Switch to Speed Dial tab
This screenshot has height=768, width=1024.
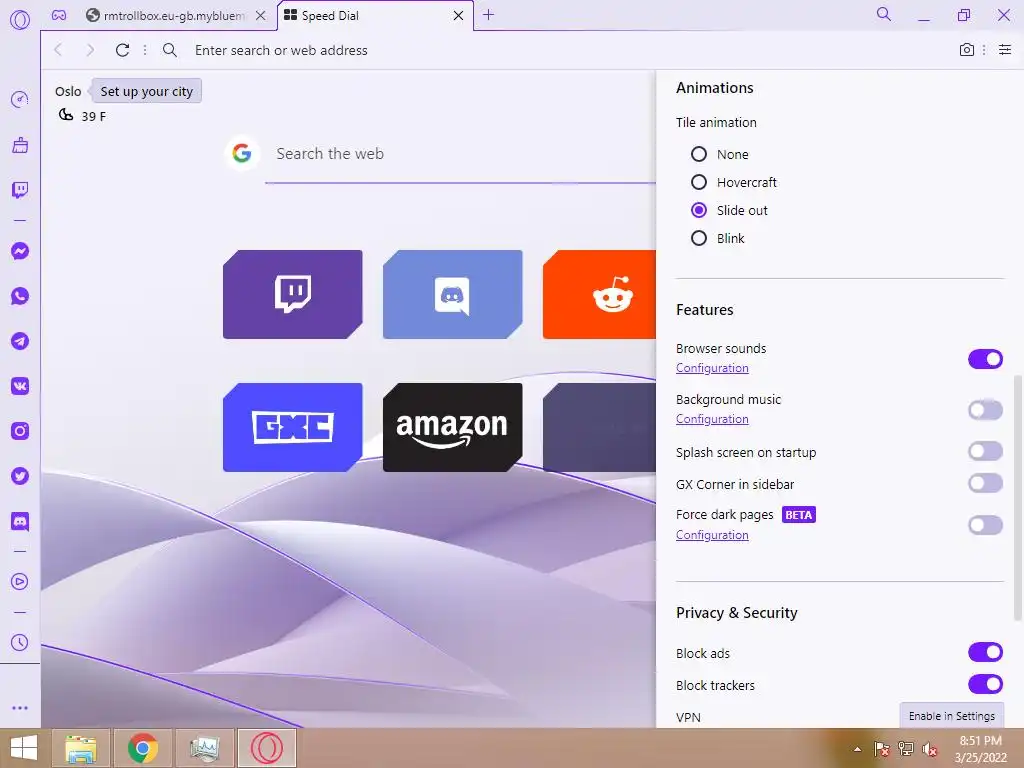click(x=375, y=16)
